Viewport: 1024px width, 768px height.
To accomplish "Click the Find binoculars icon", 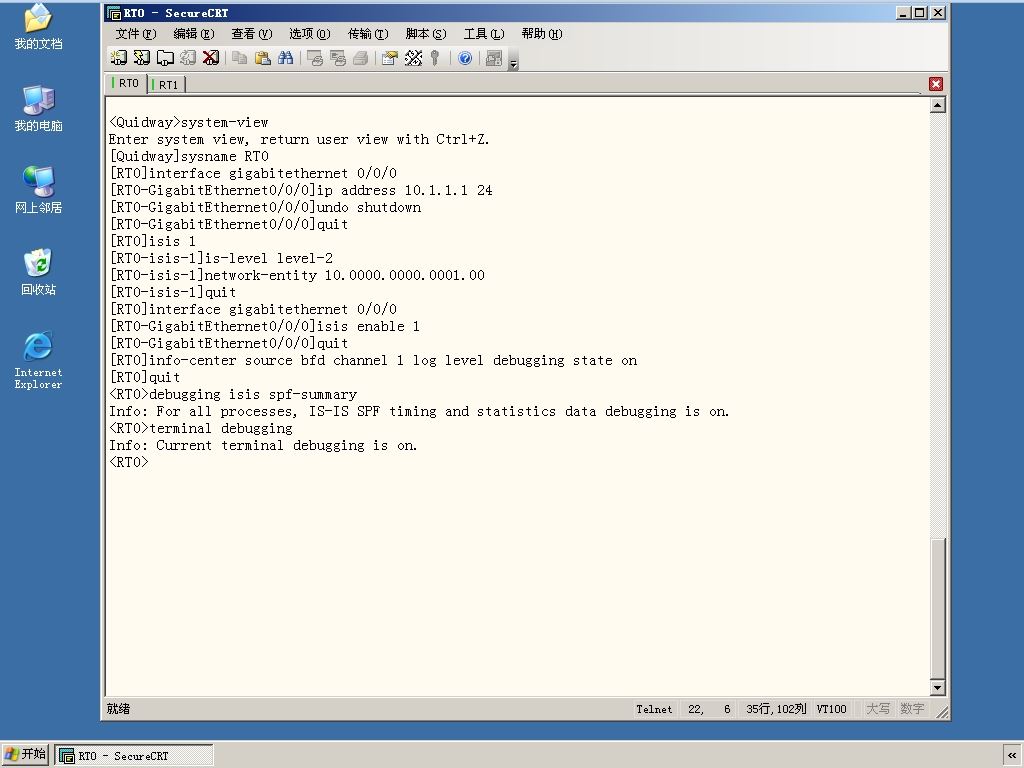I will (x=285, y=58).
